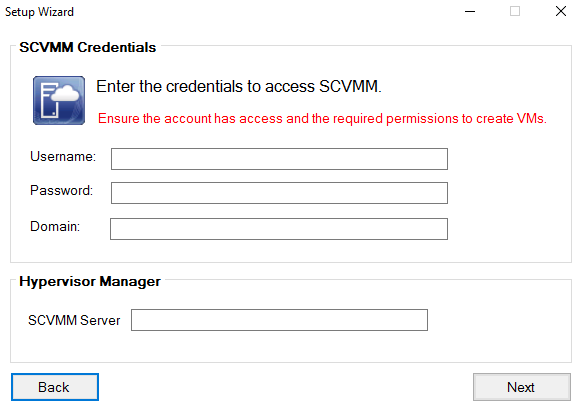This screenshot has width=579, height=415.
Task: Minimize the Setup Wizard window
Action: 470,11
